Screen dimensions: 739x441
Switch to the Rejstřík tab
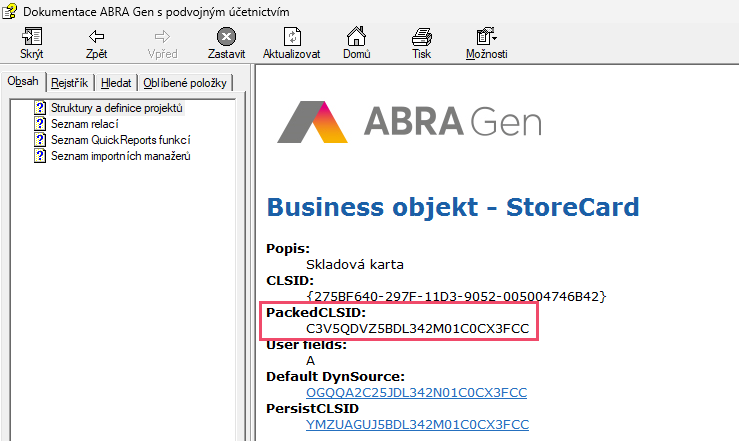pos(72,83)
